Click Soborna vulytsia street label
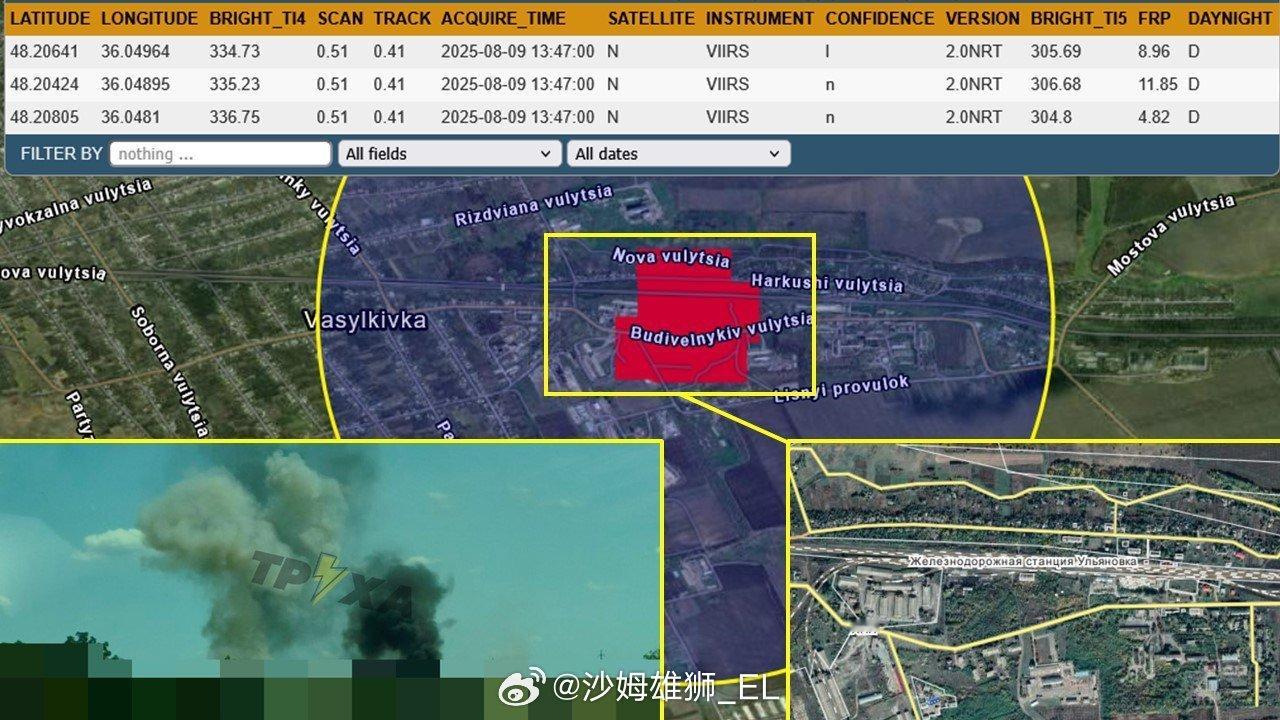The width and height of the screenshot is (1280, 720). click(x=170, y=371)
